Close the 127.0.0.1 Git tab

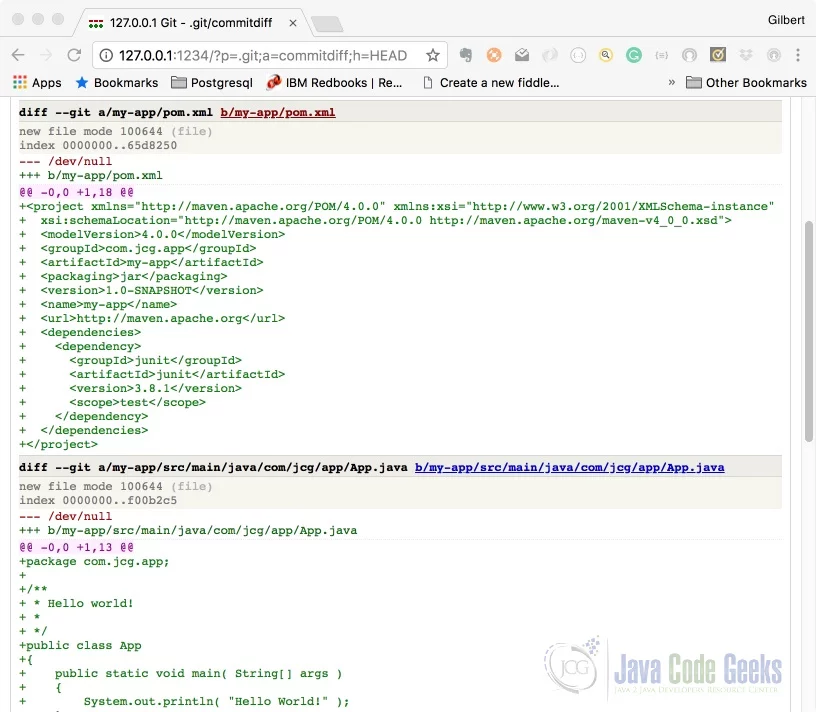coord(293,23)
